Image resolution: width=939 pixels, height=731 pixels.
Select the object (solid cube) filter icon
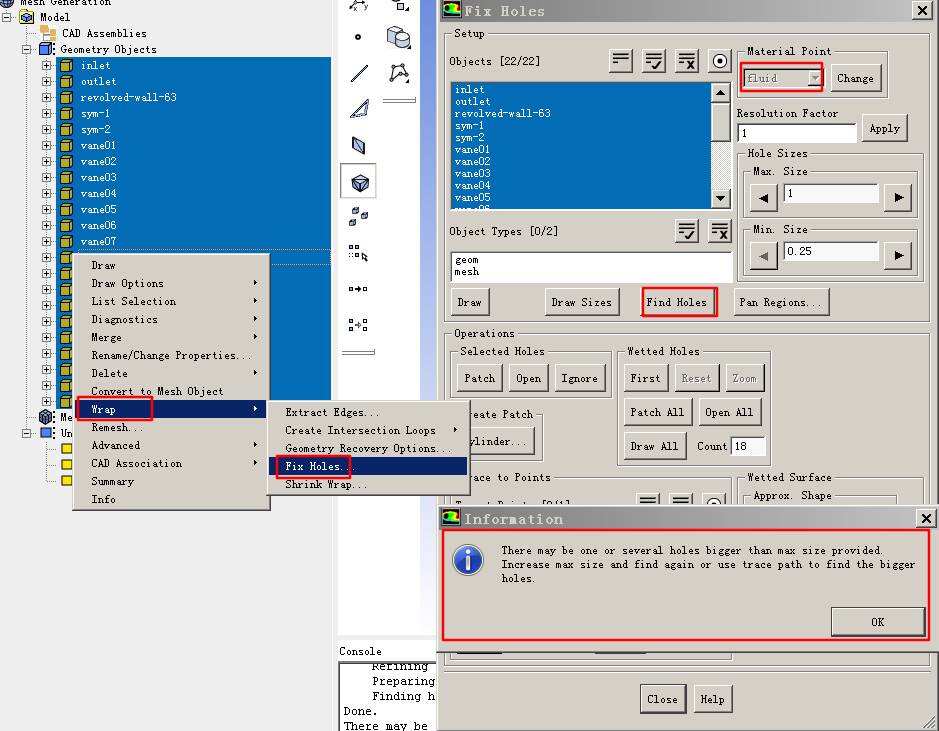(x=359, y=182)
